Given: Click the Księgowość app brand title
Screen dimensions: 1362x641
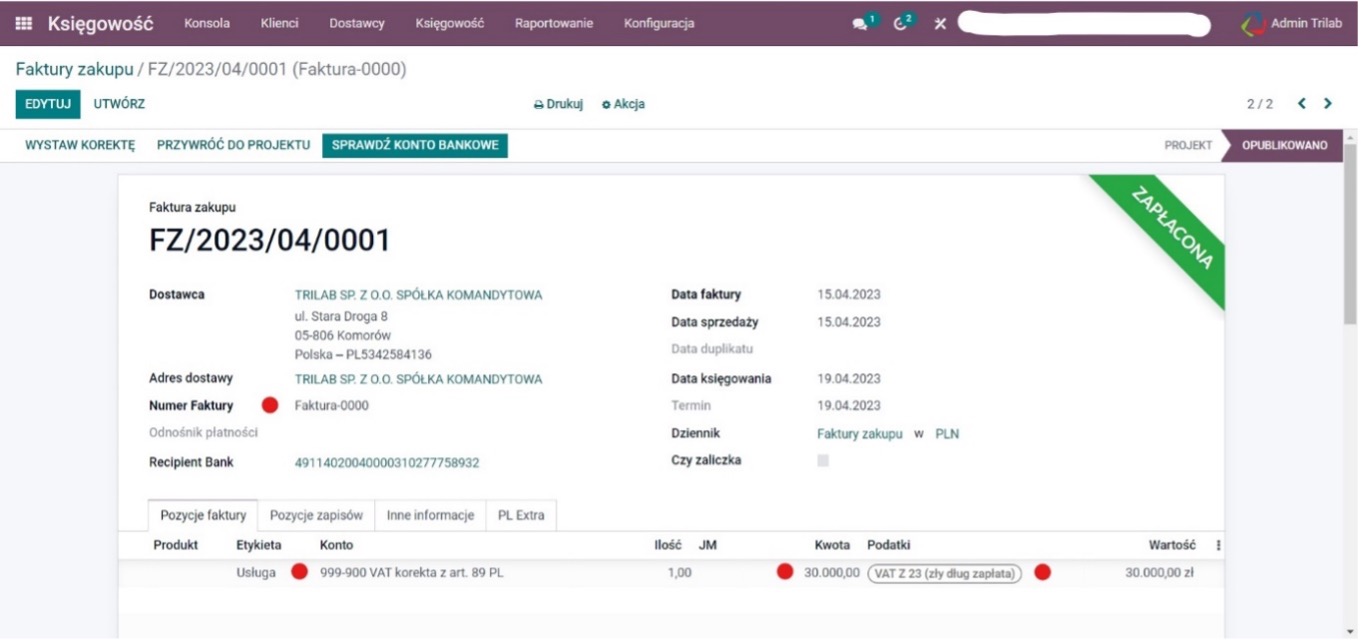Looking at the screenshot, I should [x=101, y=23].
